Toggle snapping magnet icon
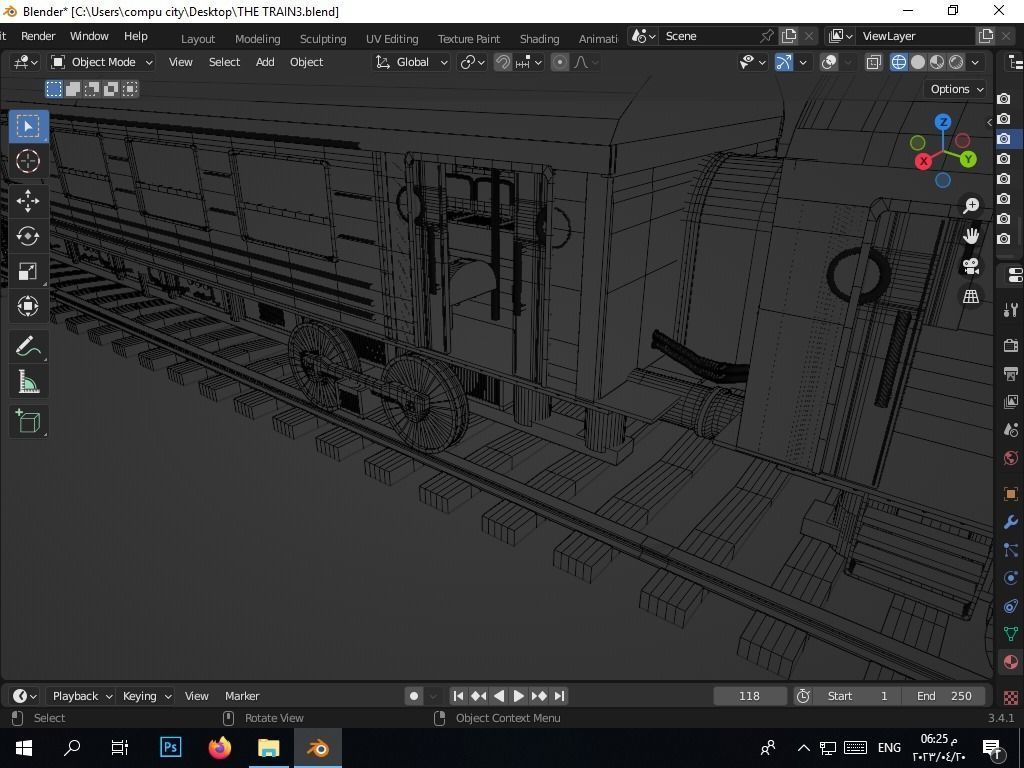Viewport: 1024px width, 768px height. 502,62
